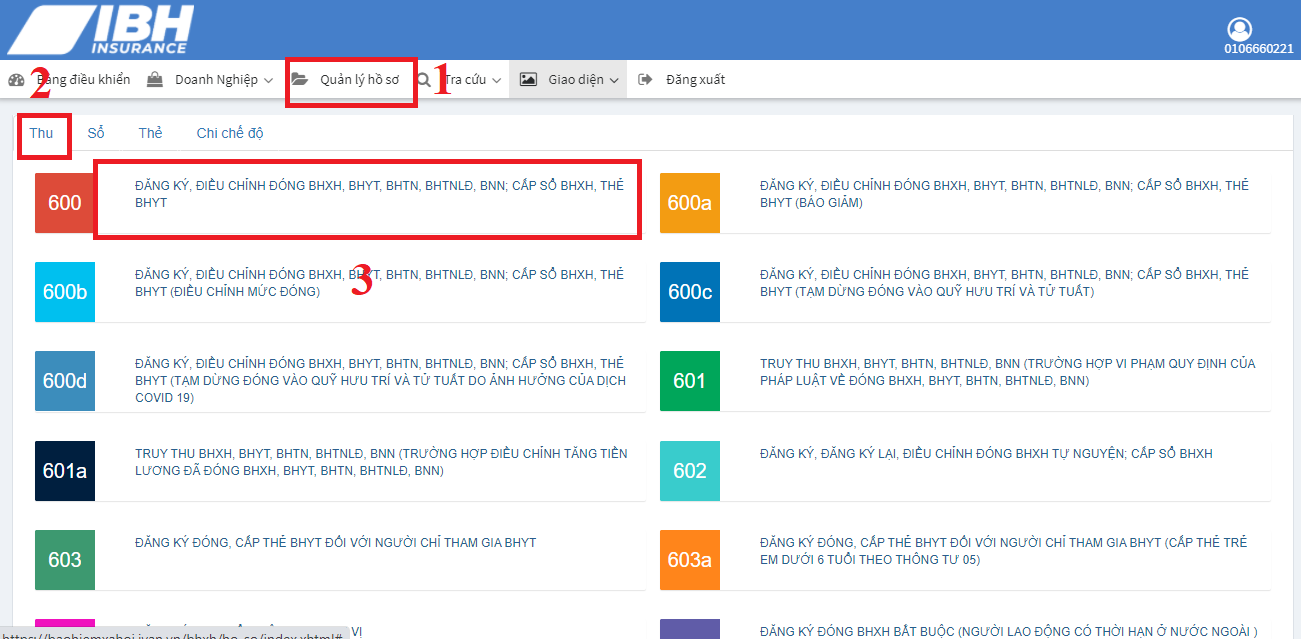This screenshot has width=1301, height=639.
Task: Open the orange 603a tile
Action: coord(689,560)
